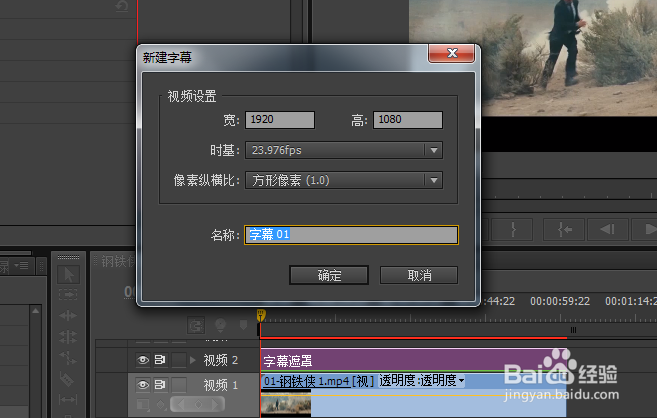The width and height of the screenshot is (657, 418).
Task: Click Show Keyframes icon on 视频 1
Action: point(160,405)
